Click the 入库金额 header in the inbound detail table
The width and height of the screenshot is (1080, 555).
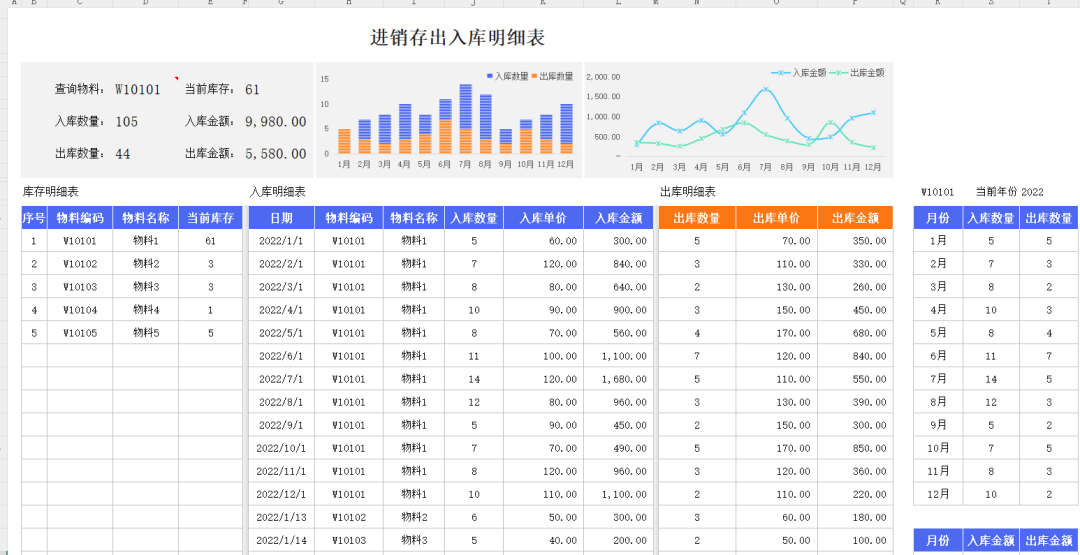pos(619,218)
